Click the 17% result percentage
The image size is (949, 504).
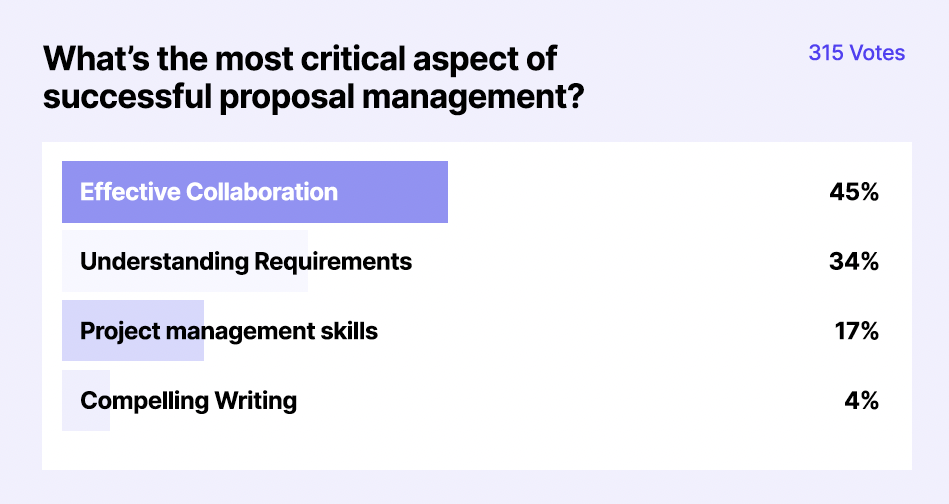[856, 331]
